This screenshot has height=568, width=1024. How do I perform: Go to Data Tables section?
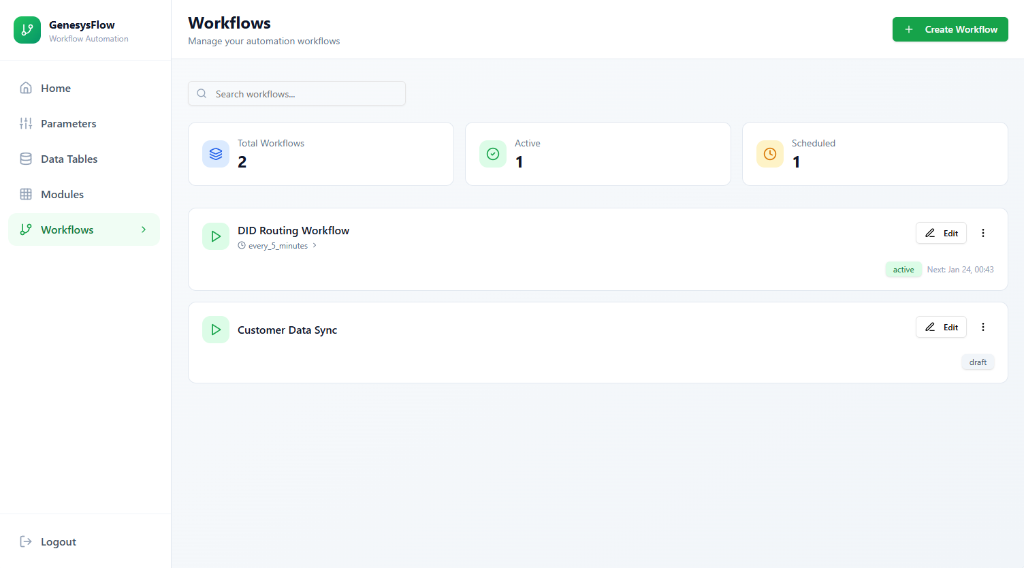(84, 159)
